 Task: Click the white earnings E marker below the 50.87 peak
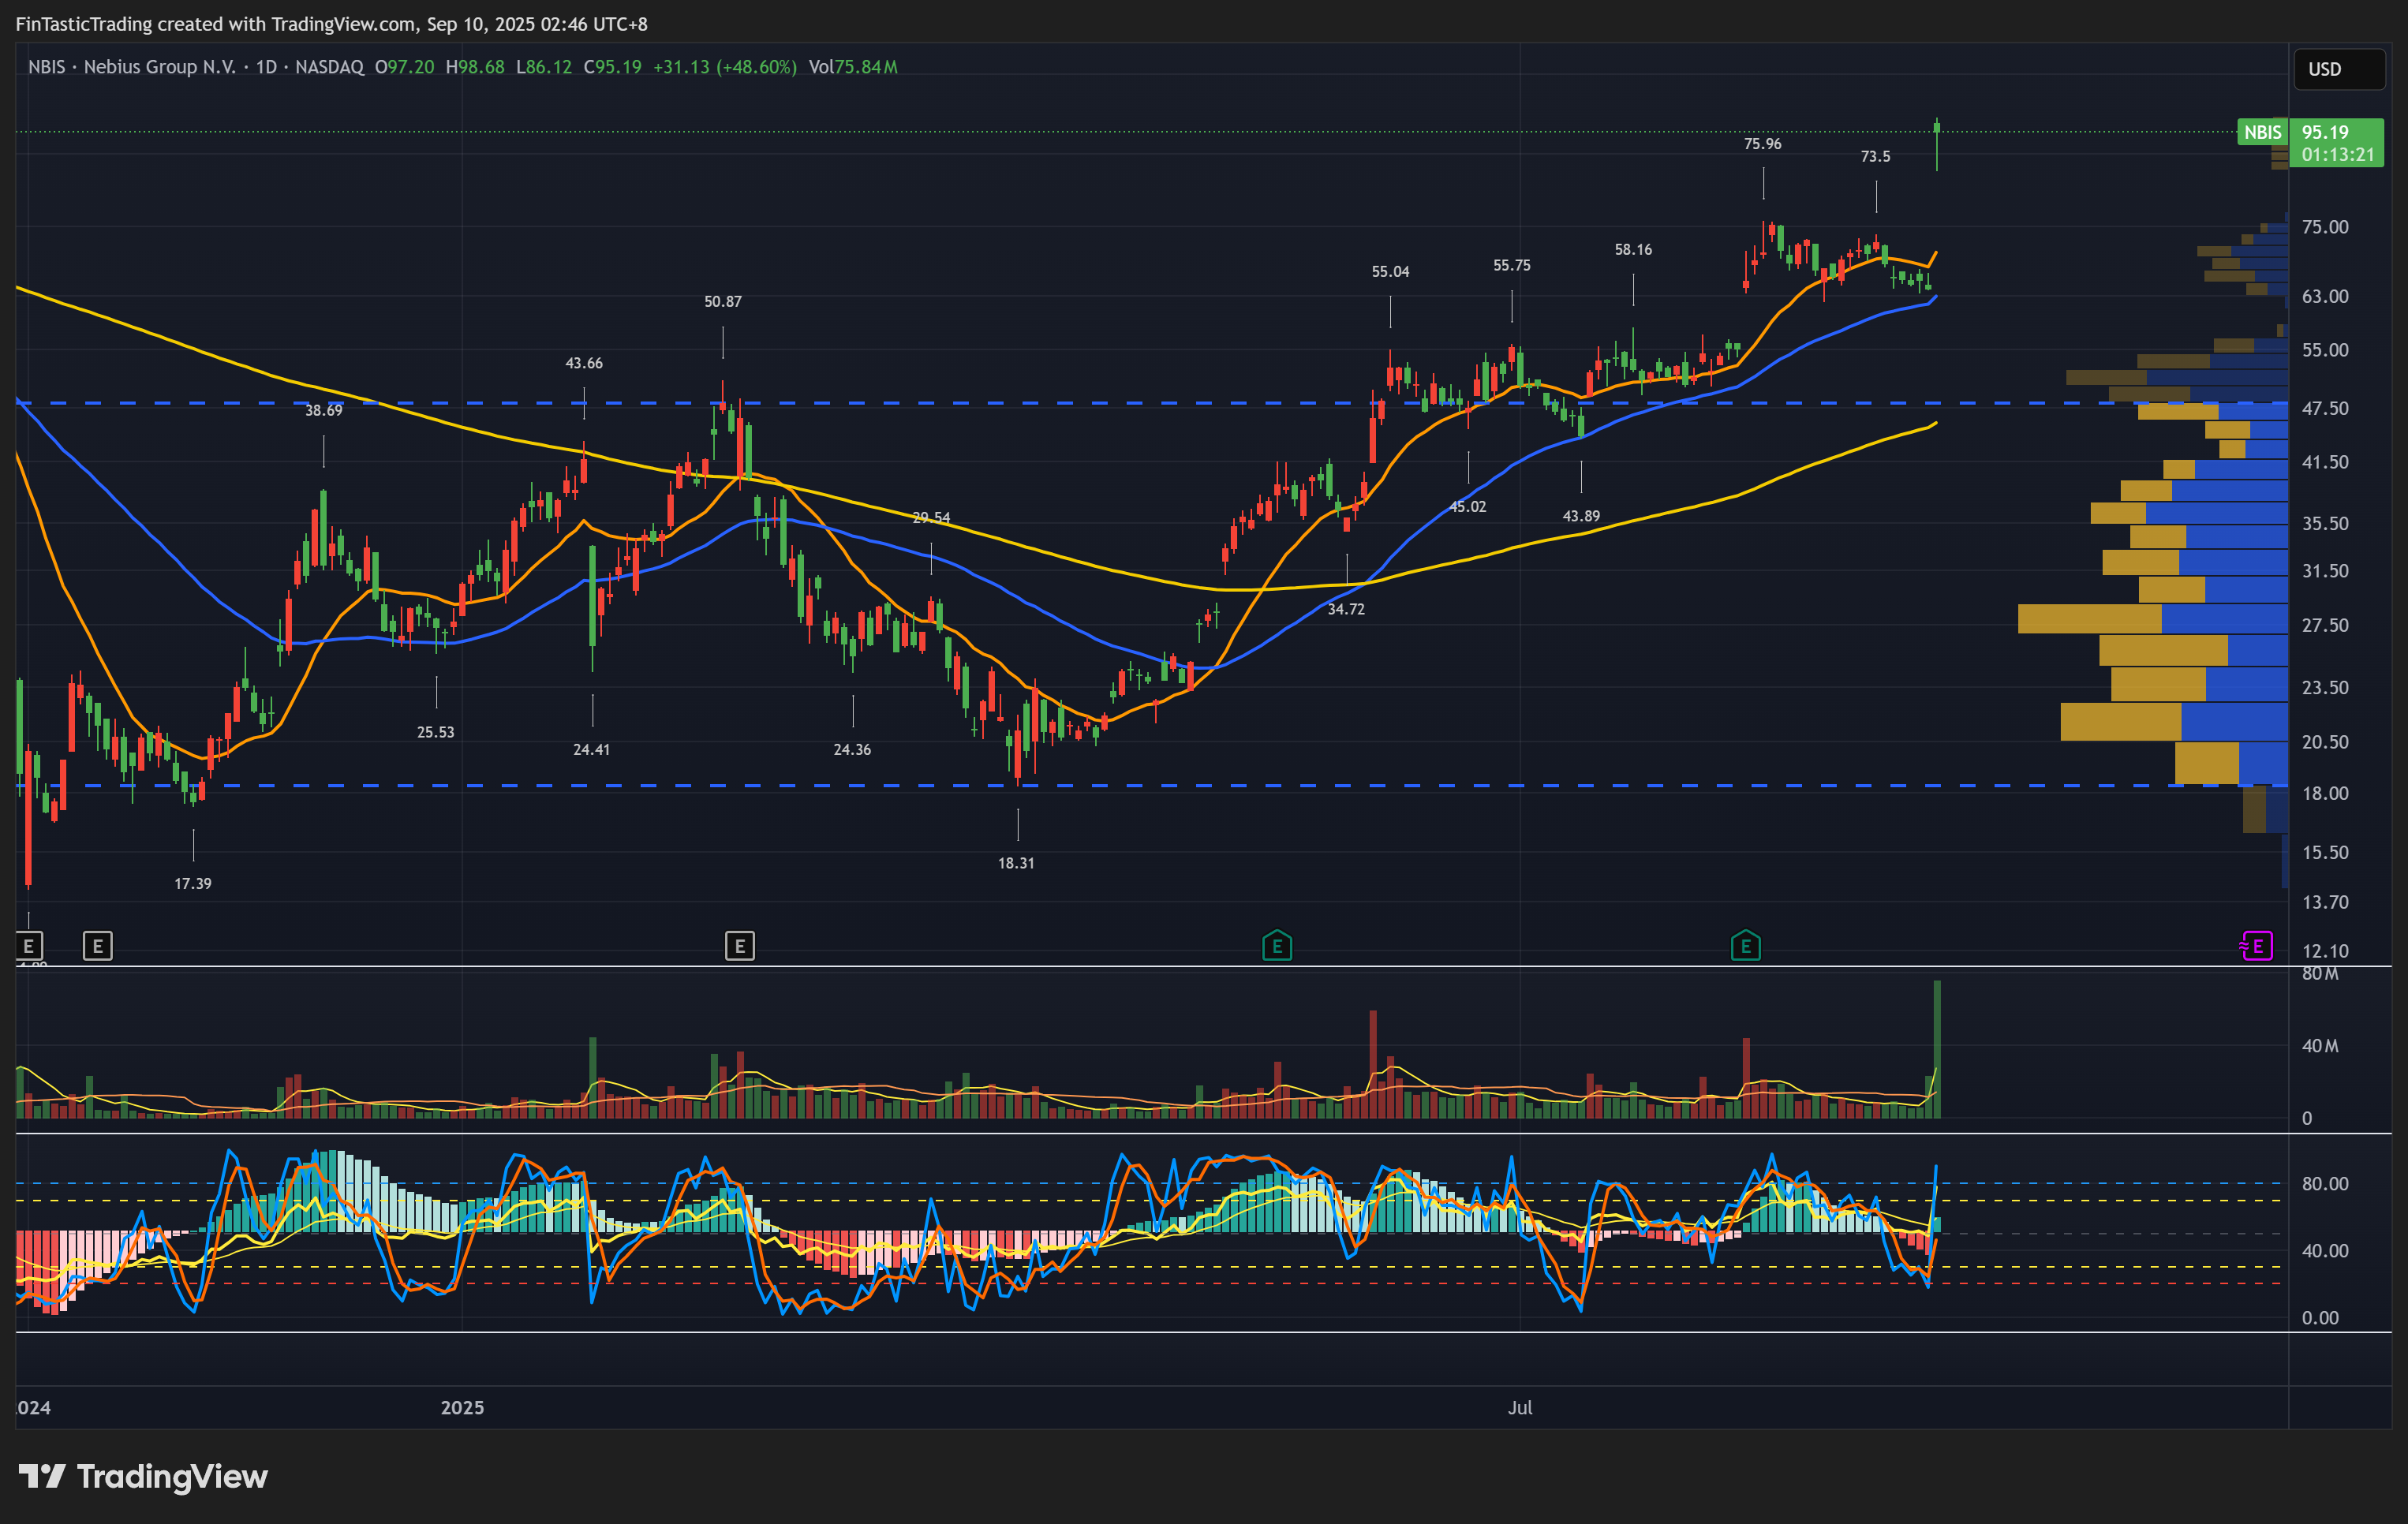pos(739,945)
